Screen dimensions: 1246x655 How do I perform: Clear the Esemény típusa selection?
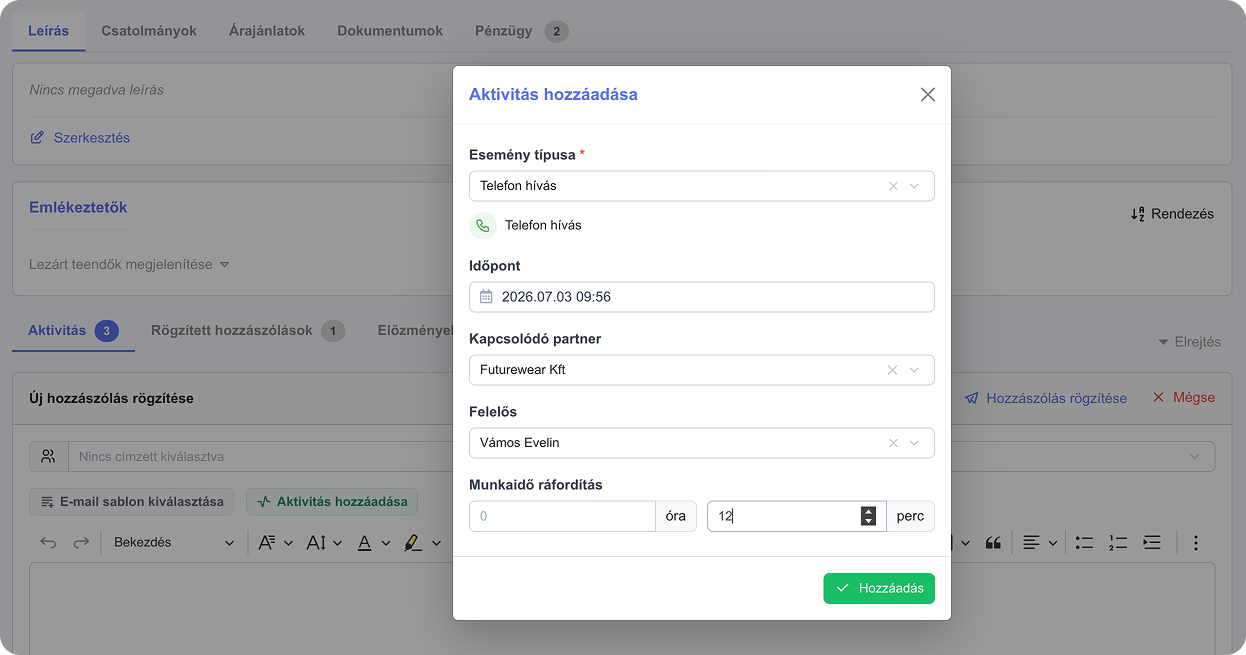(893, 186)
